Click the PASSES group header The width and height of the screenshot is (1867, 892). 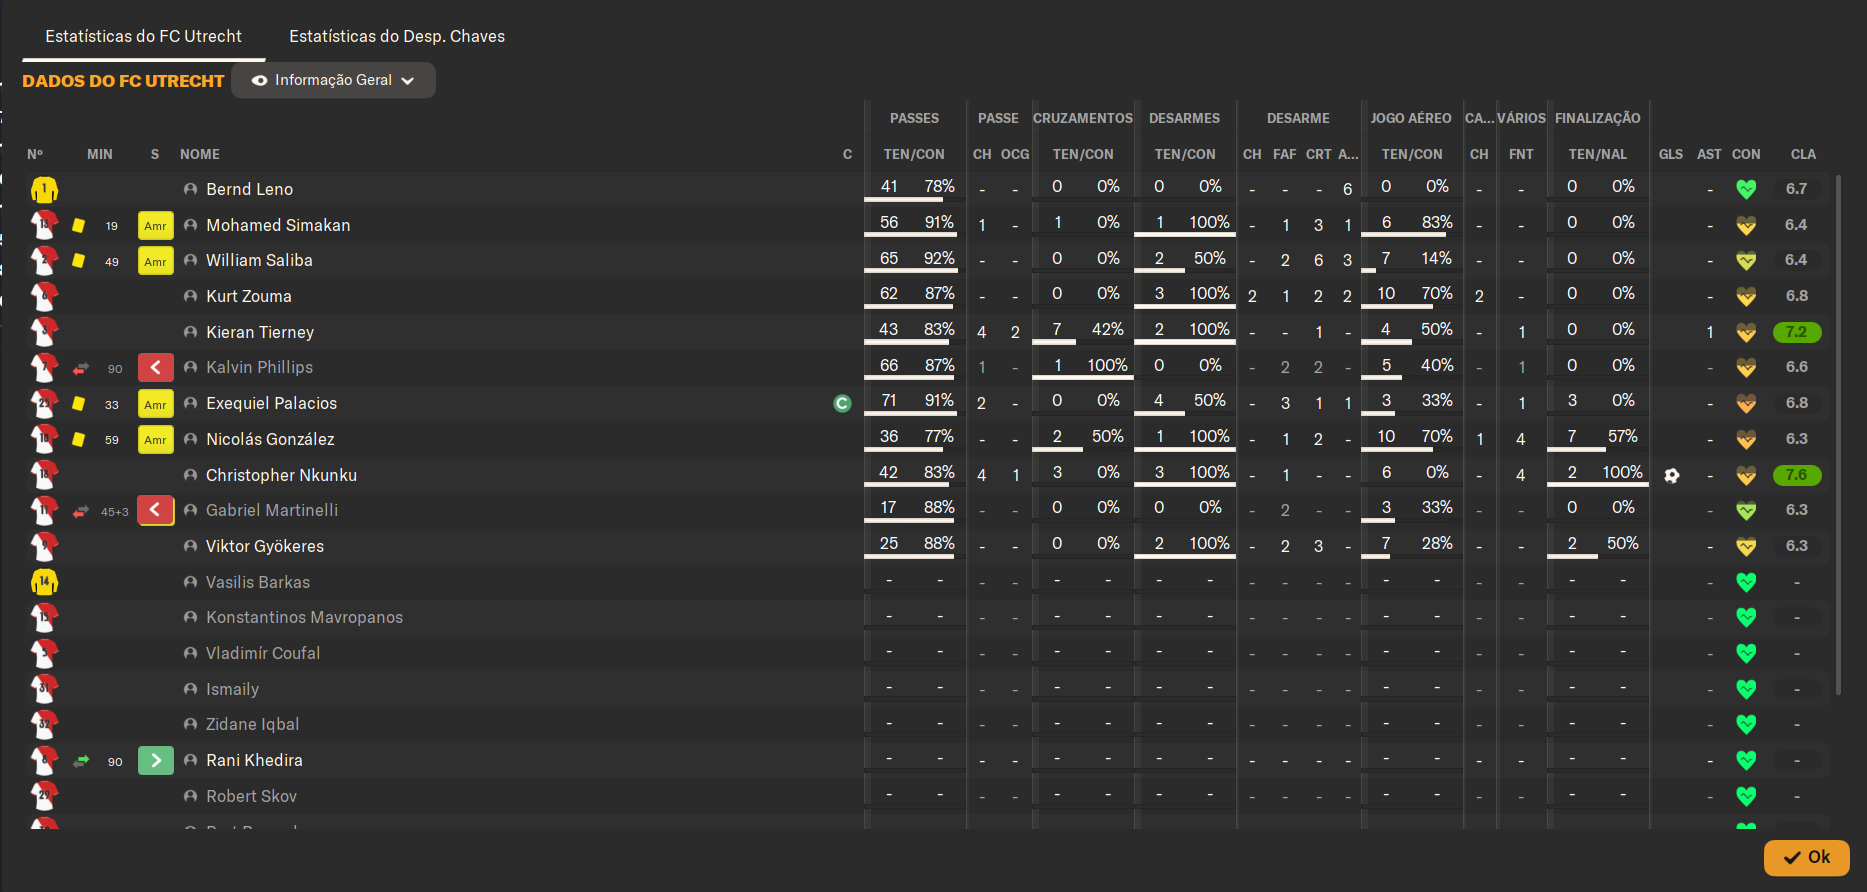point(914,118)
